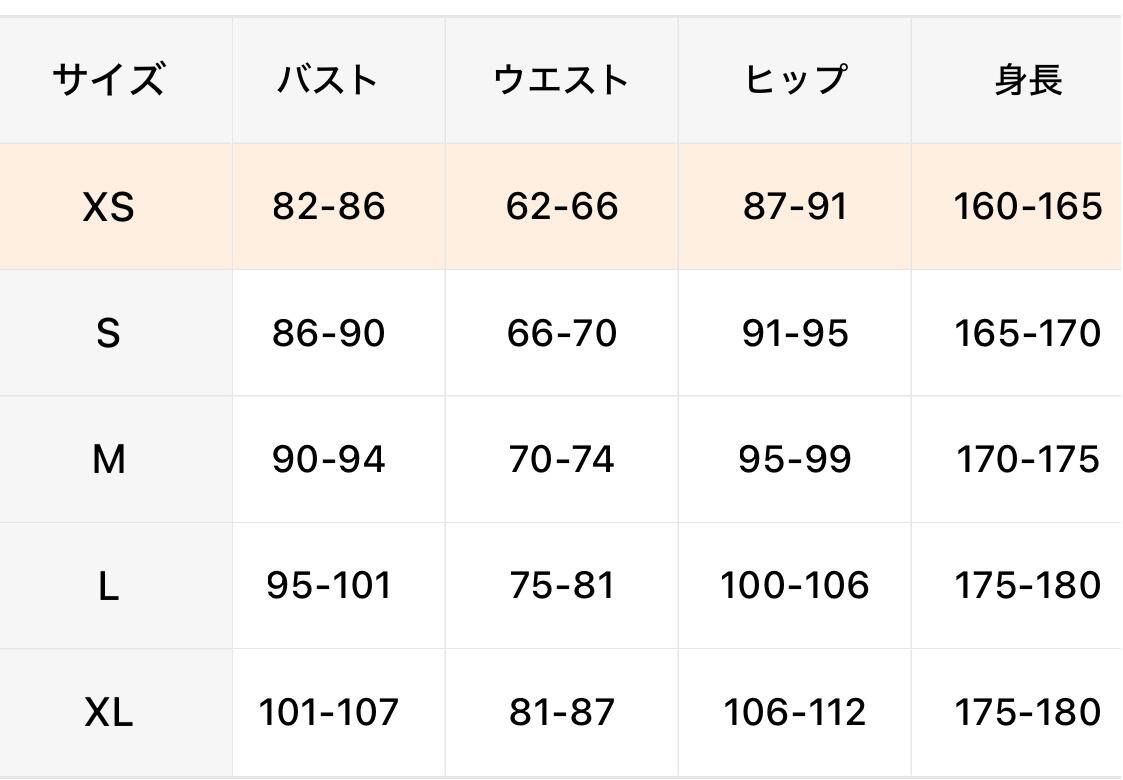The width and height of the screenshot is (1123, 780).
Task: Click the bust value 101-107
Action: pyautogui.click(x=328, y=712)
